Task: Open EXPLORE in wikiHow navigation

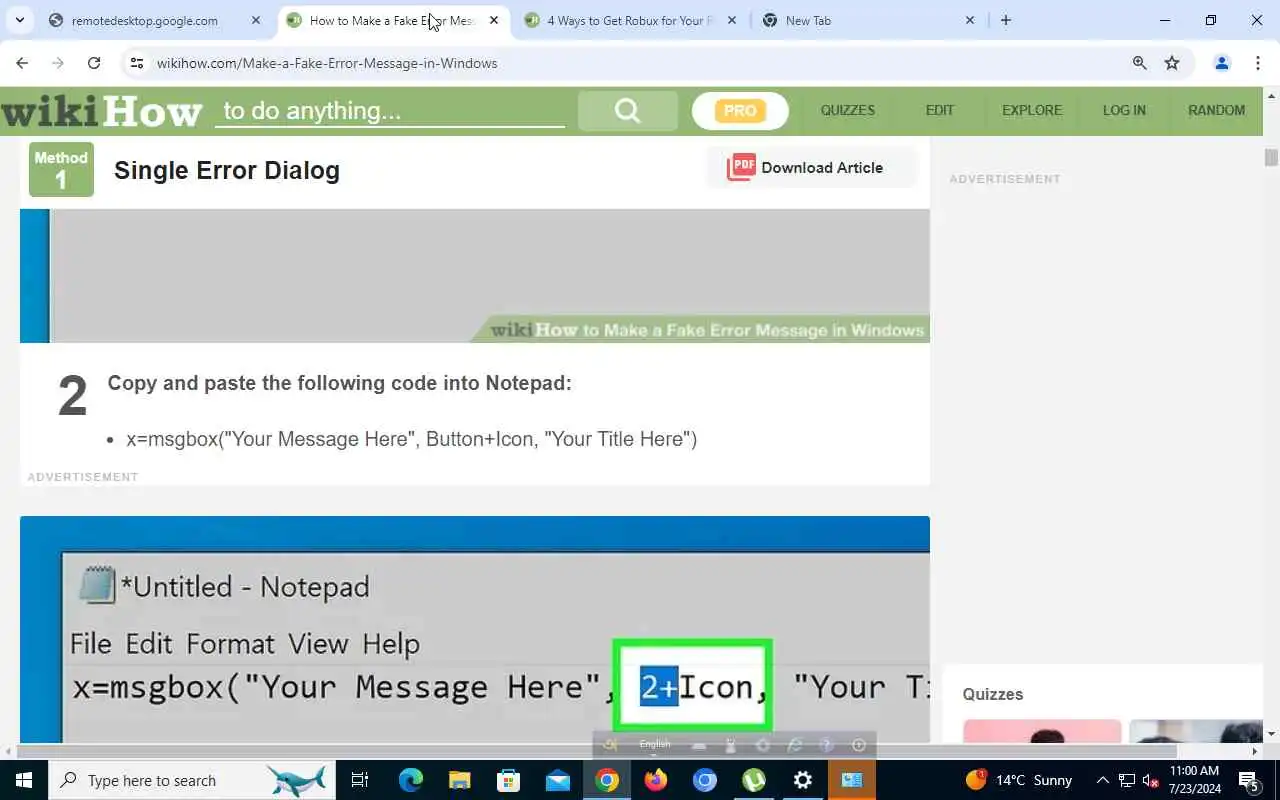Action: (x=1032, y=110)
